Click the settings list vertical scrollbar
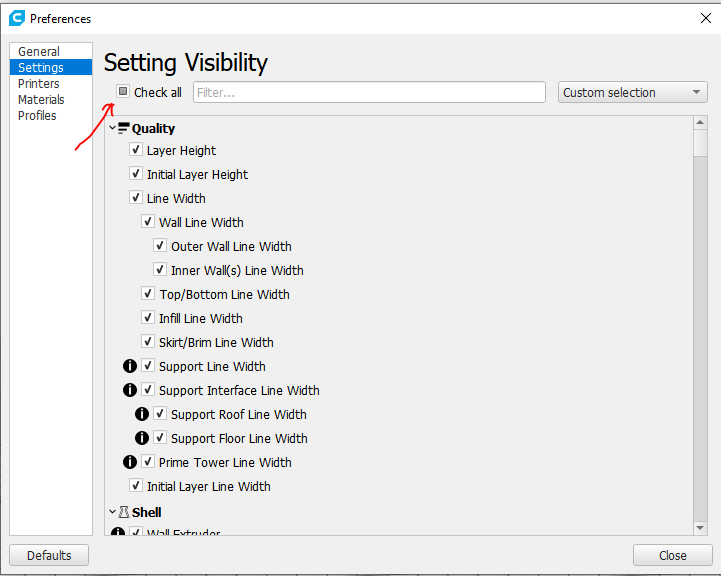Screen dimensions: 721x576 pyautogui.click(x=700, y=330)
